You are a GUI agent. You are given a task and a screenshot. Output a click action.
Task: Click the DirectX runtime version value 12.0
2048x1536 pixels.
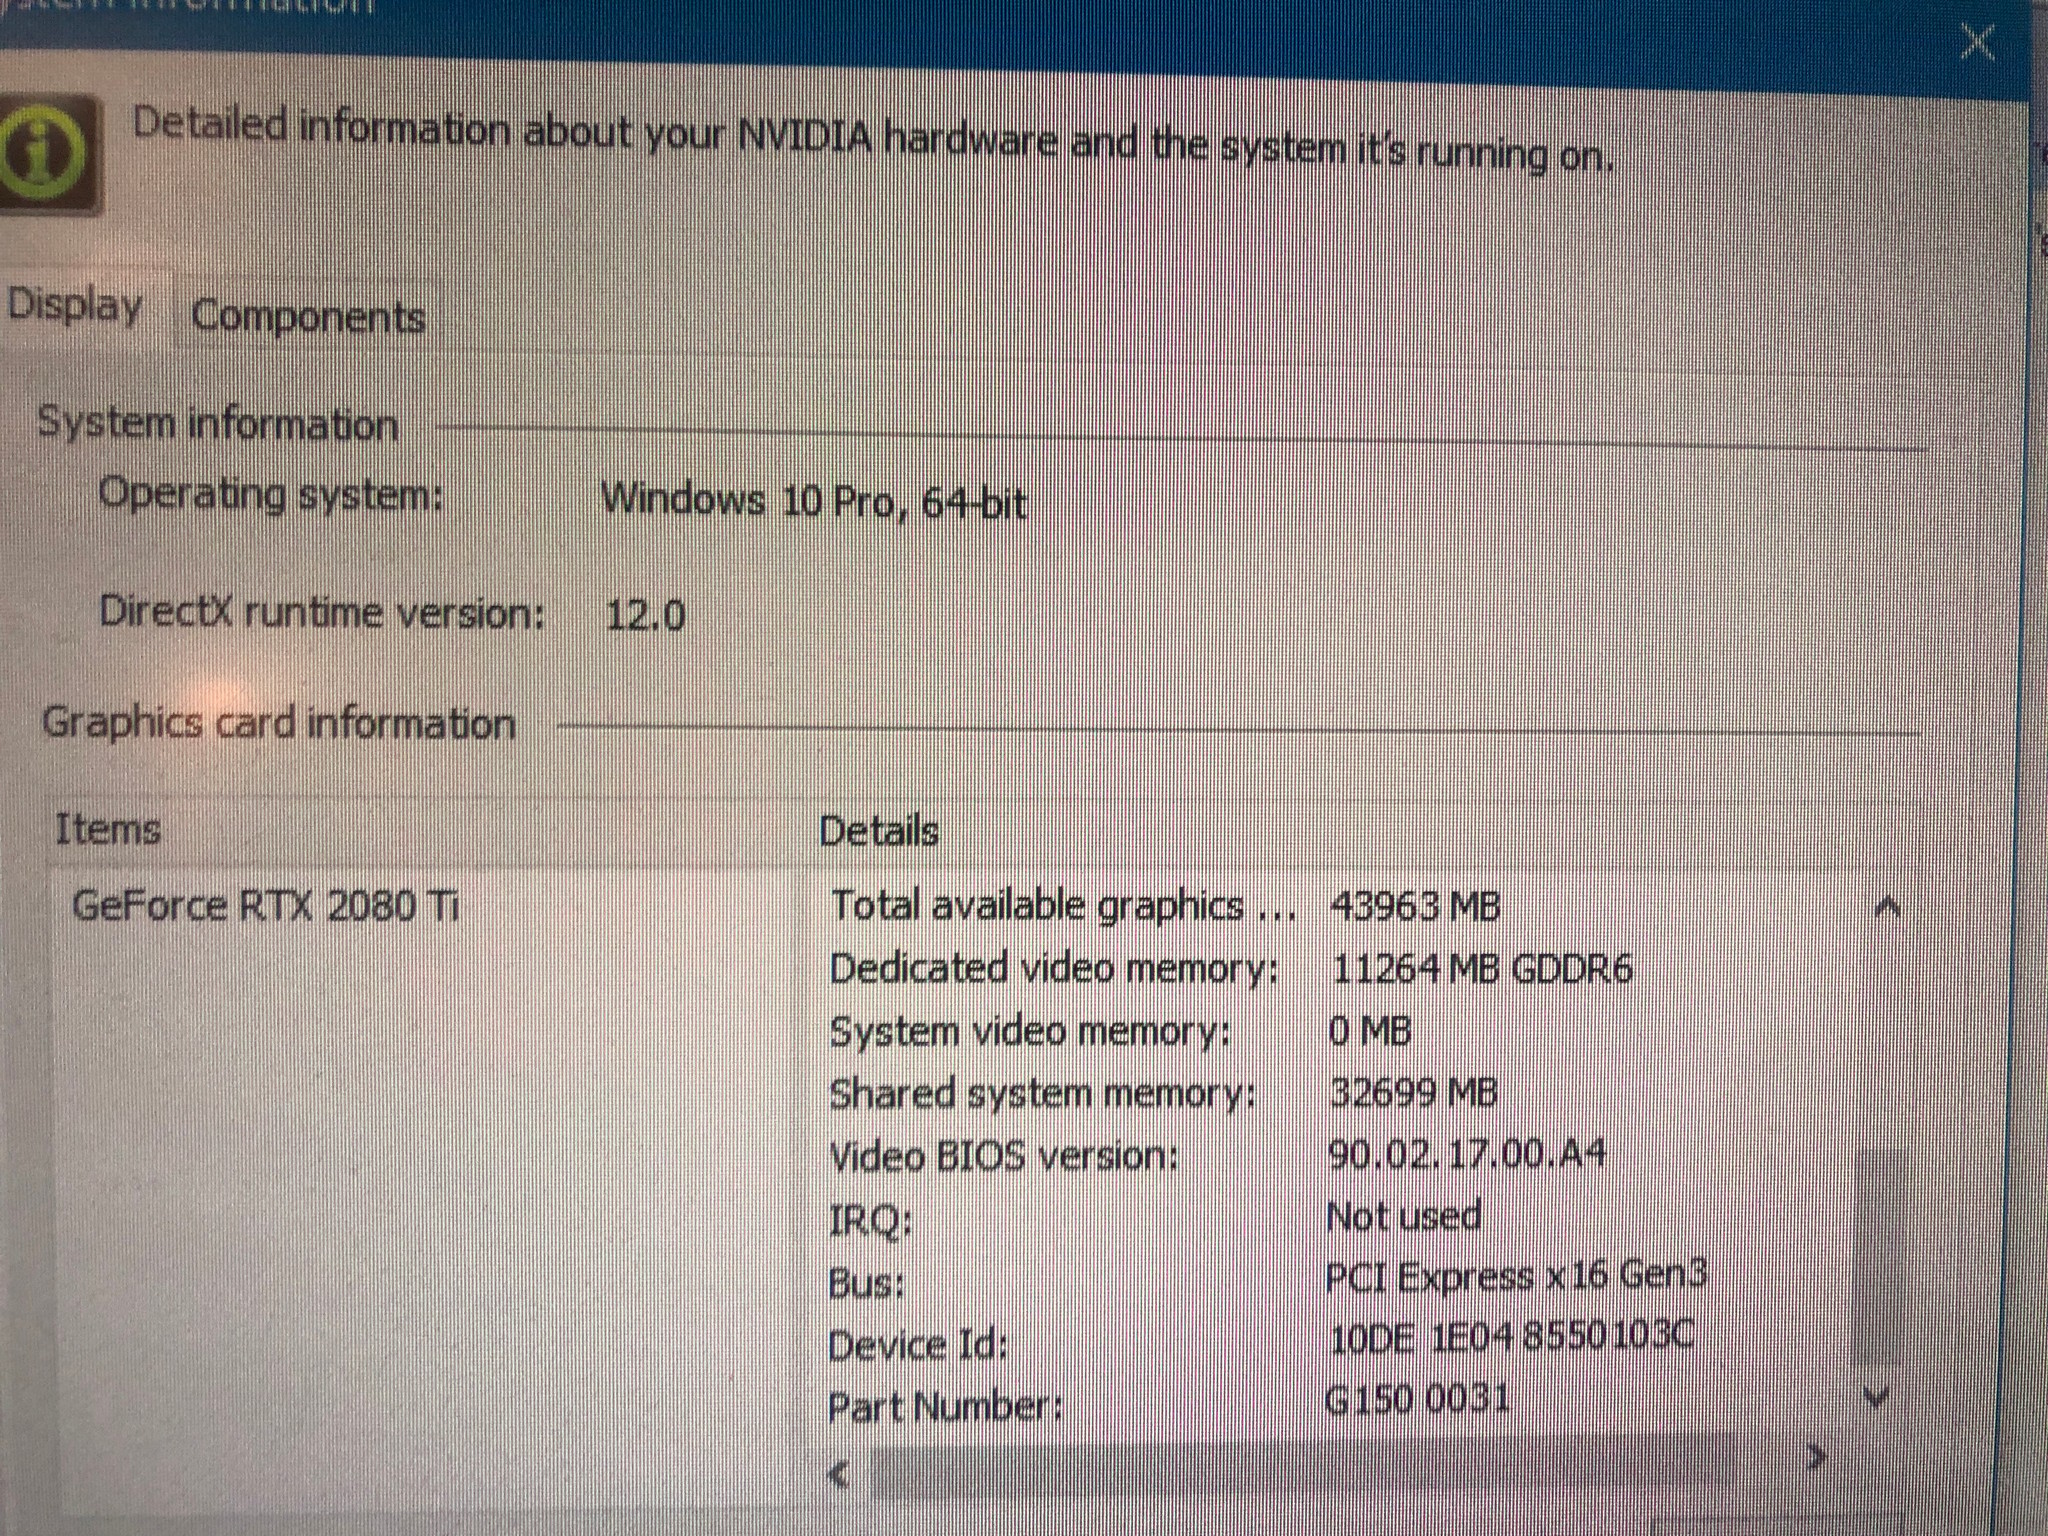(x=645, y=614)
